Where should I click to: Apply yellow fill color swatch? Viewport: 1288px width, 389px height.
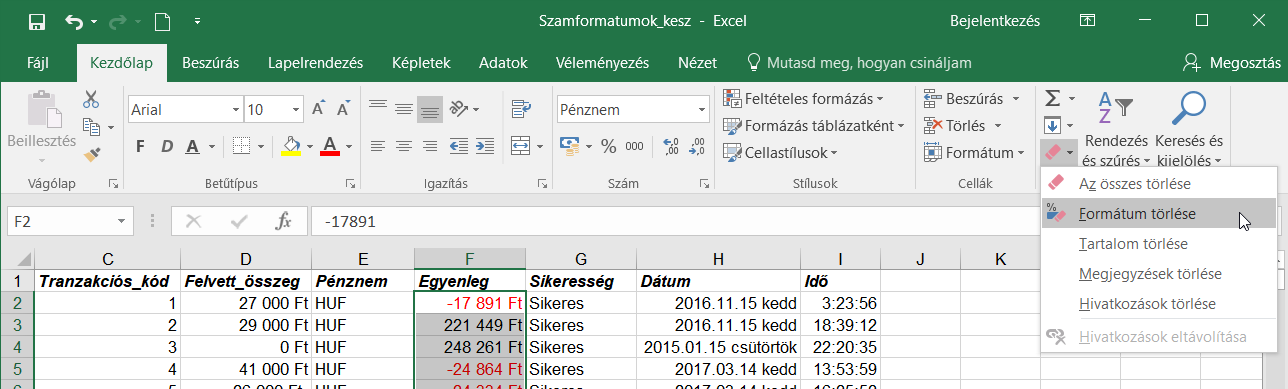coord(291,146)
